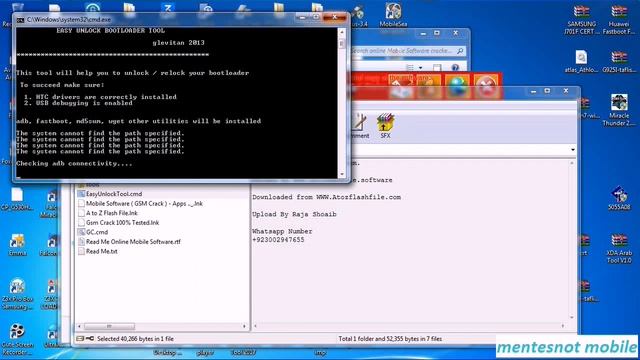The height and width of the screenshot is (360, 640).
Task: Click the drive icon in WinRAR status bar
Action: coord(80,338)
